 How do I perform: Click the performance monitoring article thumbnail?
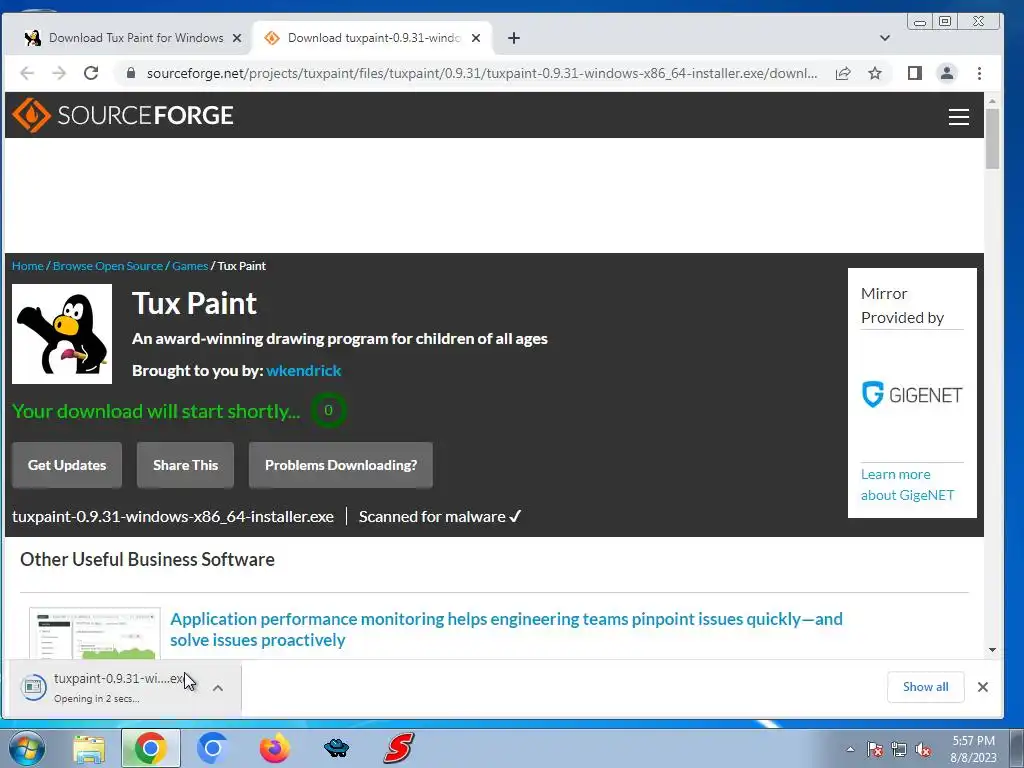tap(95, 633)
